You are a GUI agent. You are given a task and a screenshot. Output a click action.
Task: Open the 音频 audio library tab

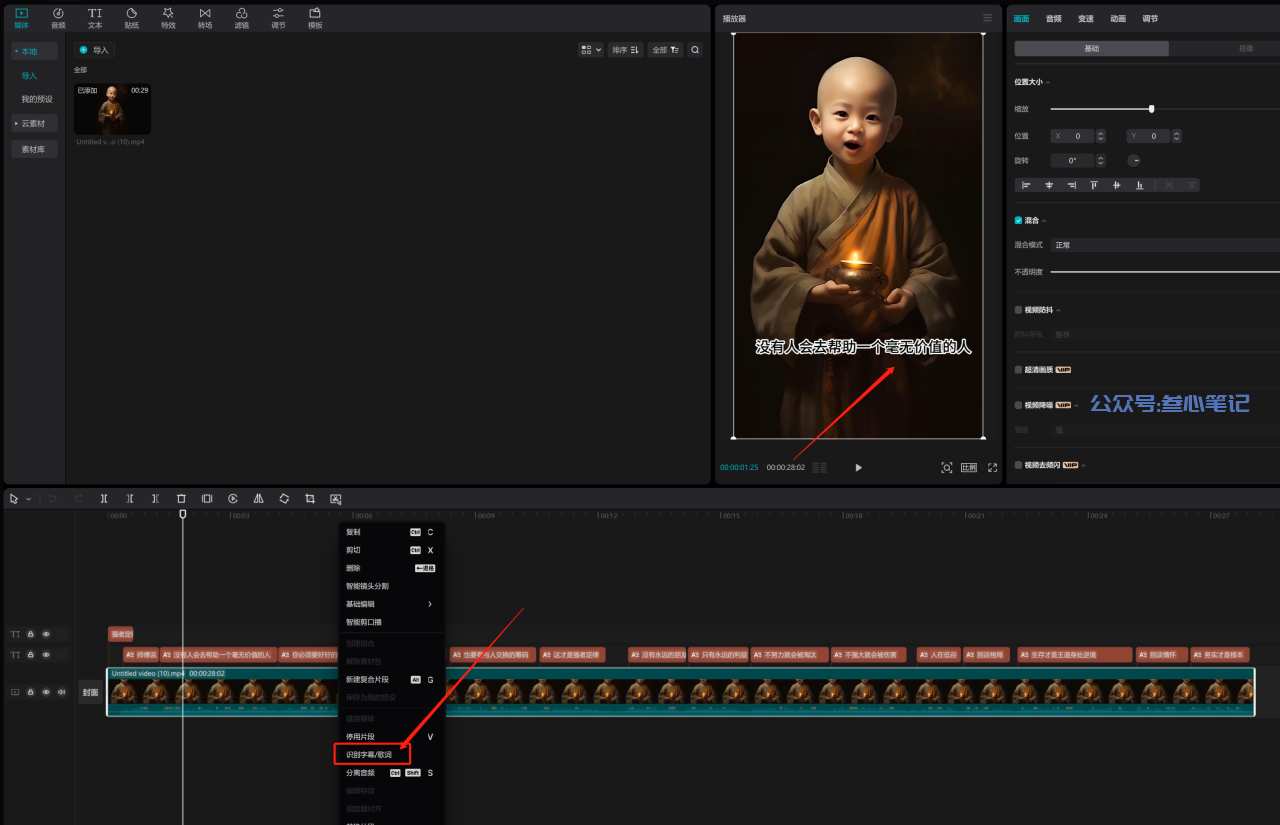(58, 17)
